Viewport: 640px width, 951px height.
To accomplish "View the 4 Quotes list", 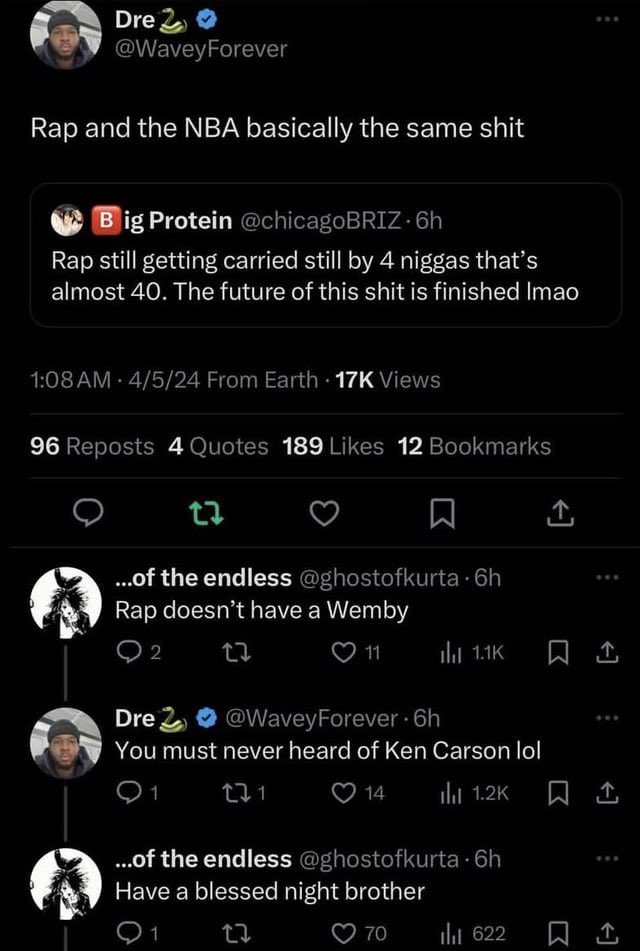I will (218, 446).
